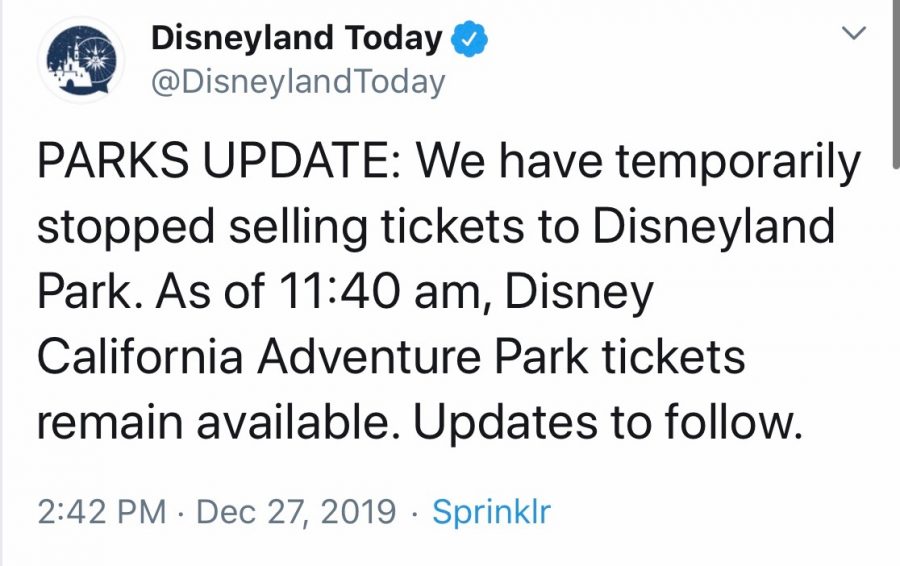The width and height of the screenshot is (900, 566).
Task: Click the "remain available" text
Action: click(218, 423)
